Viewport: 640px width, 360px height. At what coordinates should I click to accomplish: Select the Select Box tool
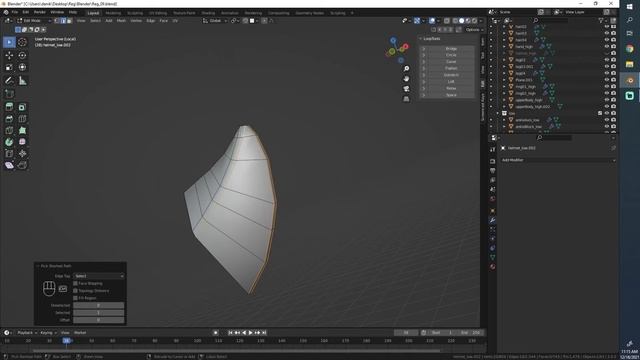(x=9, y=42)
